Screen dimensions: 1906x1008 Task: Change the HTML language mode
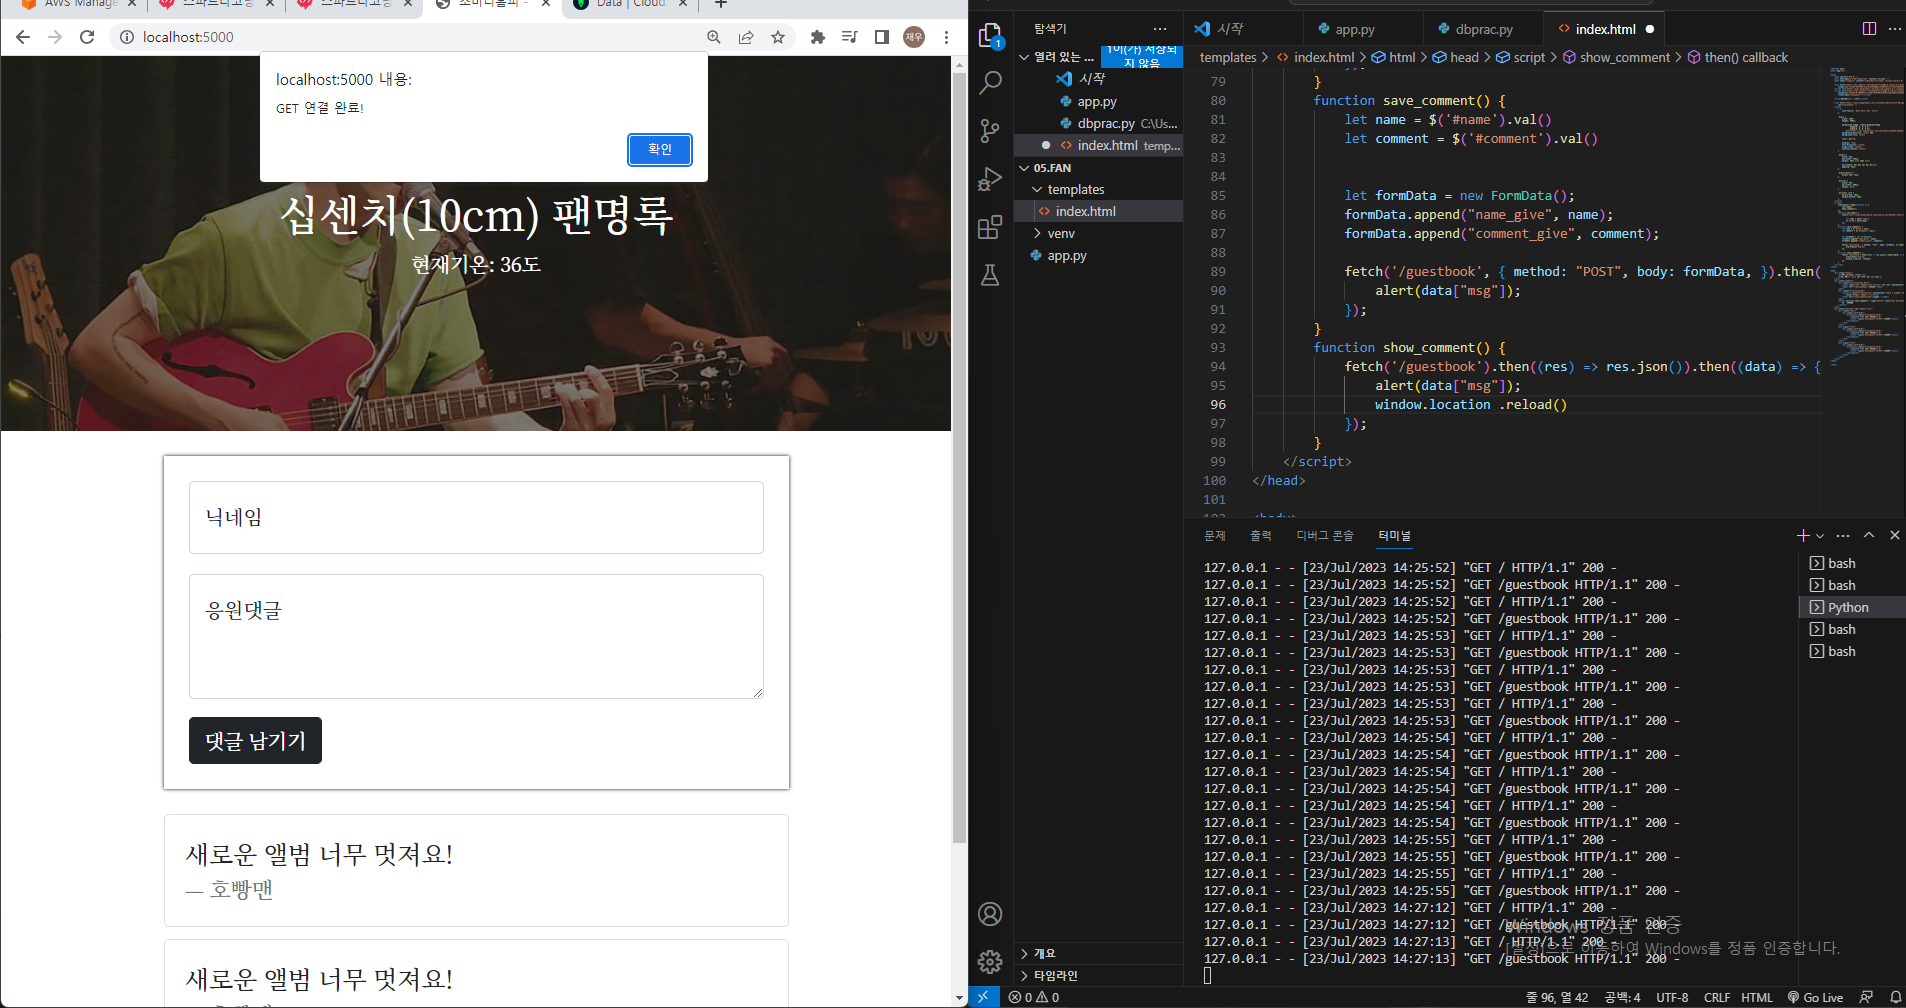point(1757,997)
